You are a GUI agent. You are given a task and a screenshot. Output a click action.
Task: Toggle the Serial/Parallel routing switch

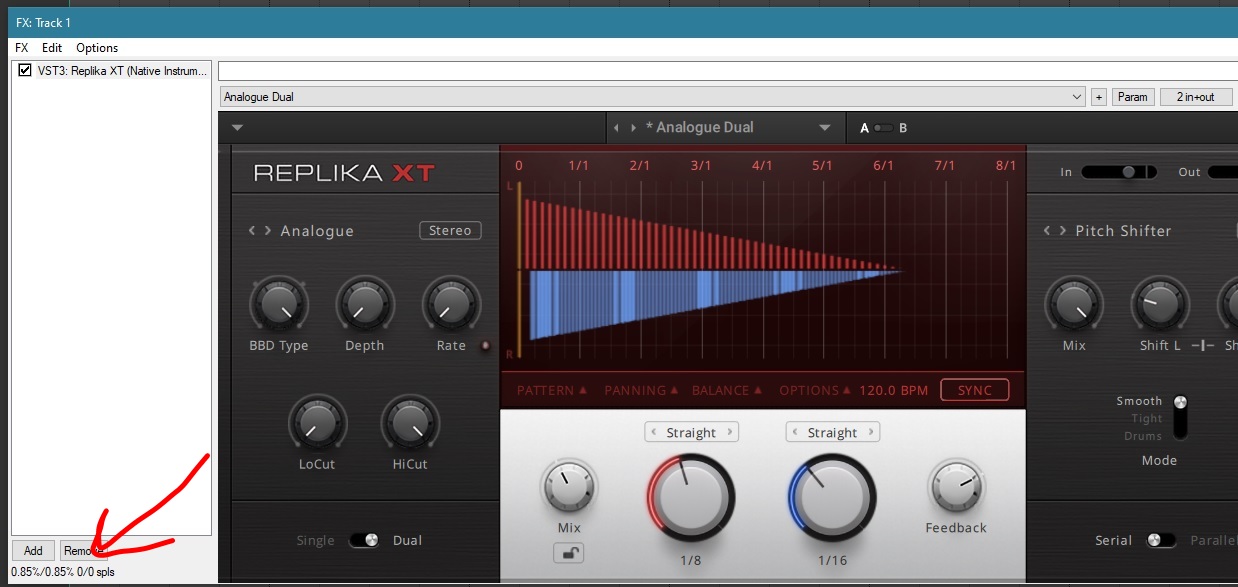[1161, 540]
